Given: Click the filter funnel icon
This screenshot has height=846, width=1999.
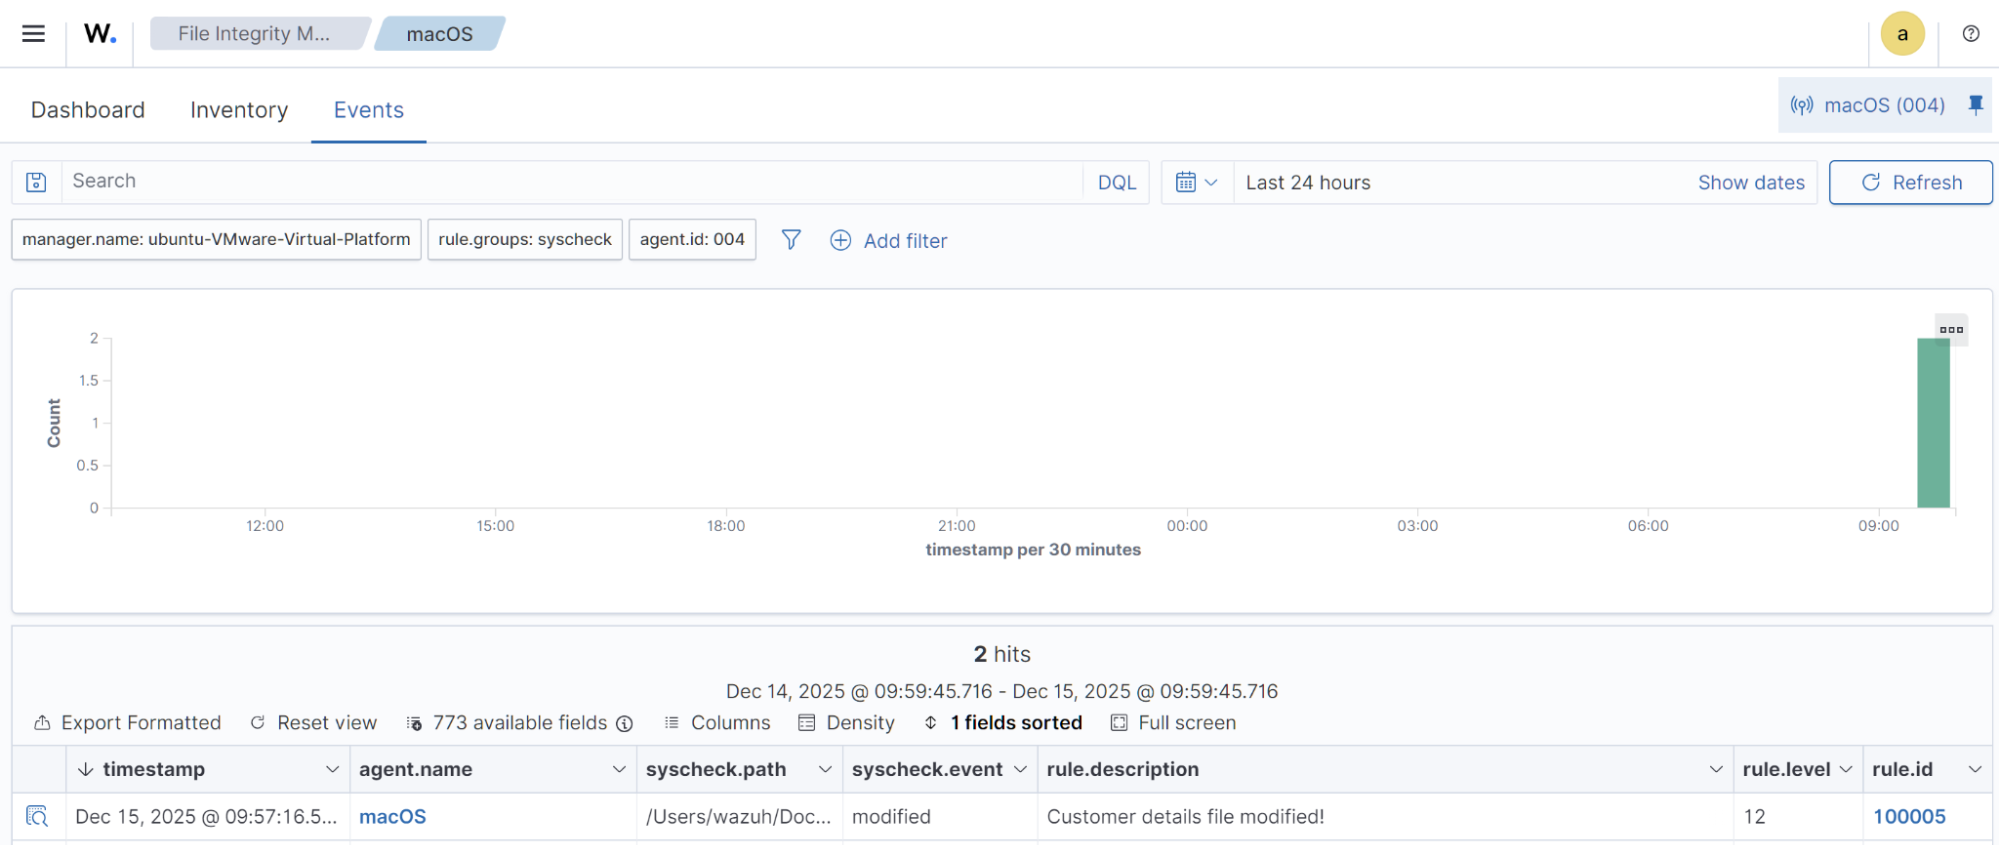Looking at the screenshot, I should click(x=791, y=240).
